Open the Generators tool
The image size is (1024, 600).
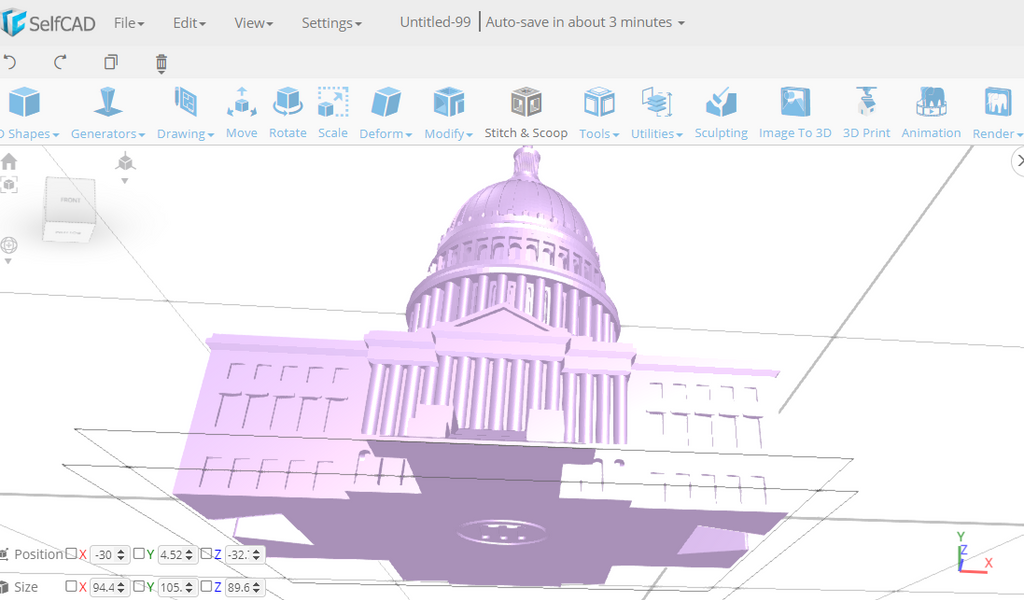click(x=108, y=103)
